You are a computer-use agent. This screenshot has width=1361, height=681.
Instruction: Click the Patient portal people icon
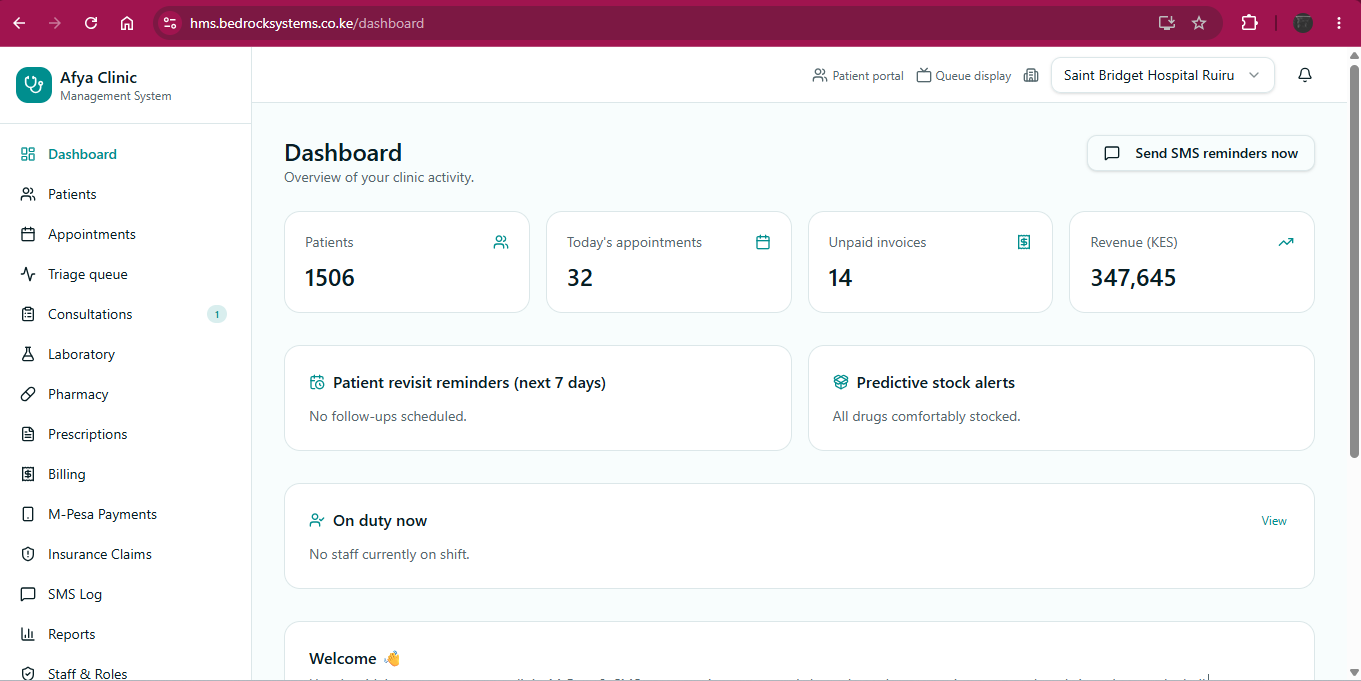point(820,75)
